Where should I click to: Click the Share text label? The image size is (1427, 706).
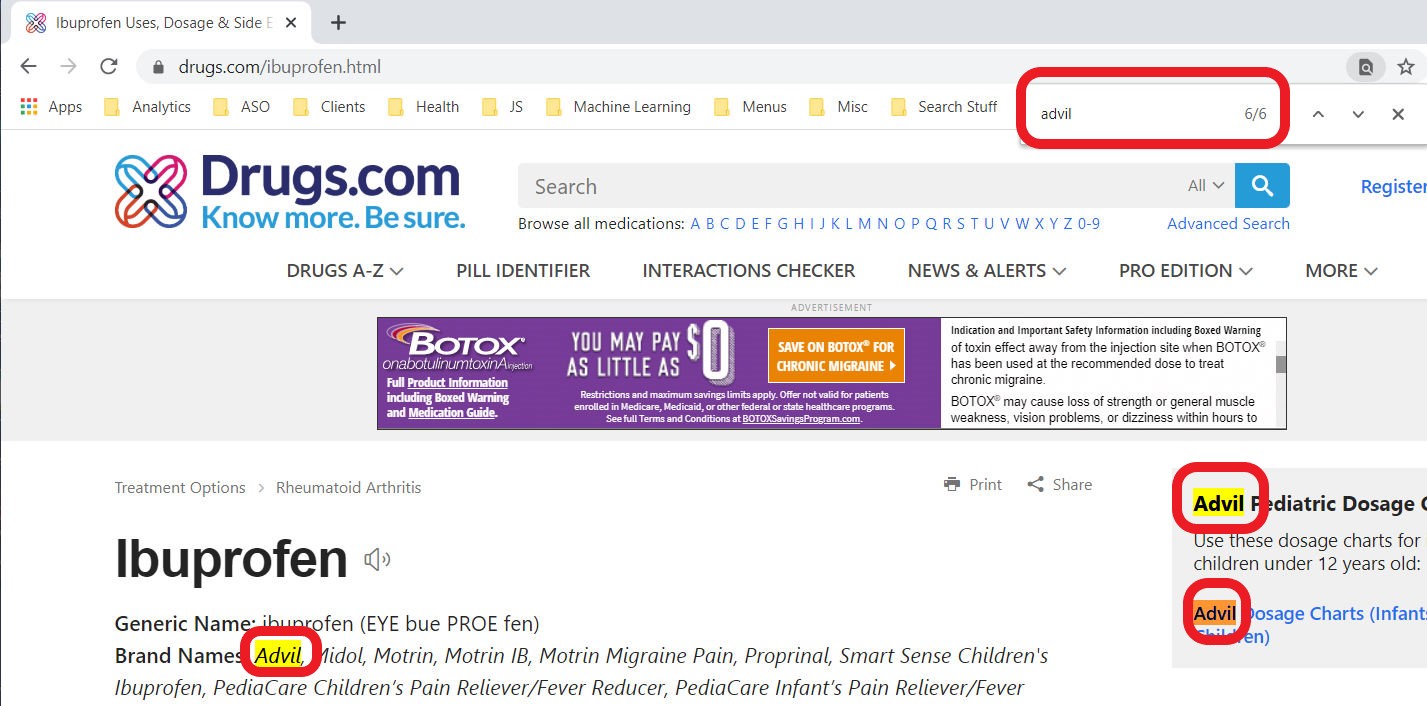click(x=1072, y=484)
